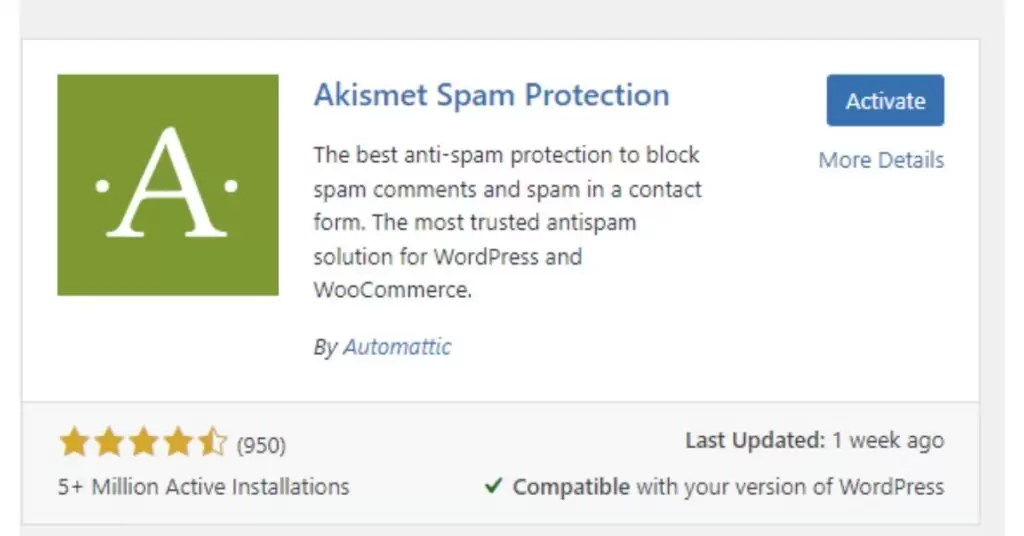The image size is (1024, 536).
Task: Click the 'By' text before Automattic
Action: click(x=325, y=347)
